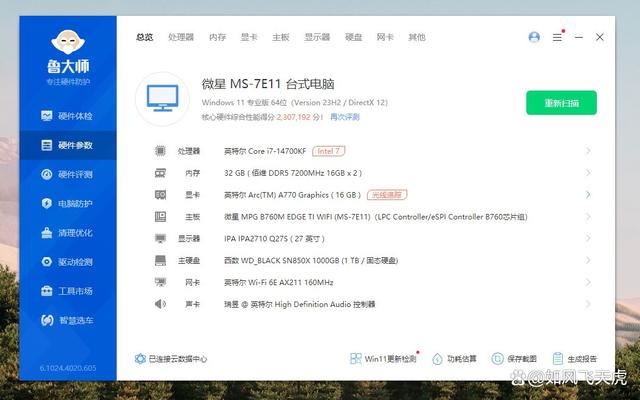Viewport: 640px width, 400px height.
Task: Click the user account avatar icon
Action: point(534,37)
